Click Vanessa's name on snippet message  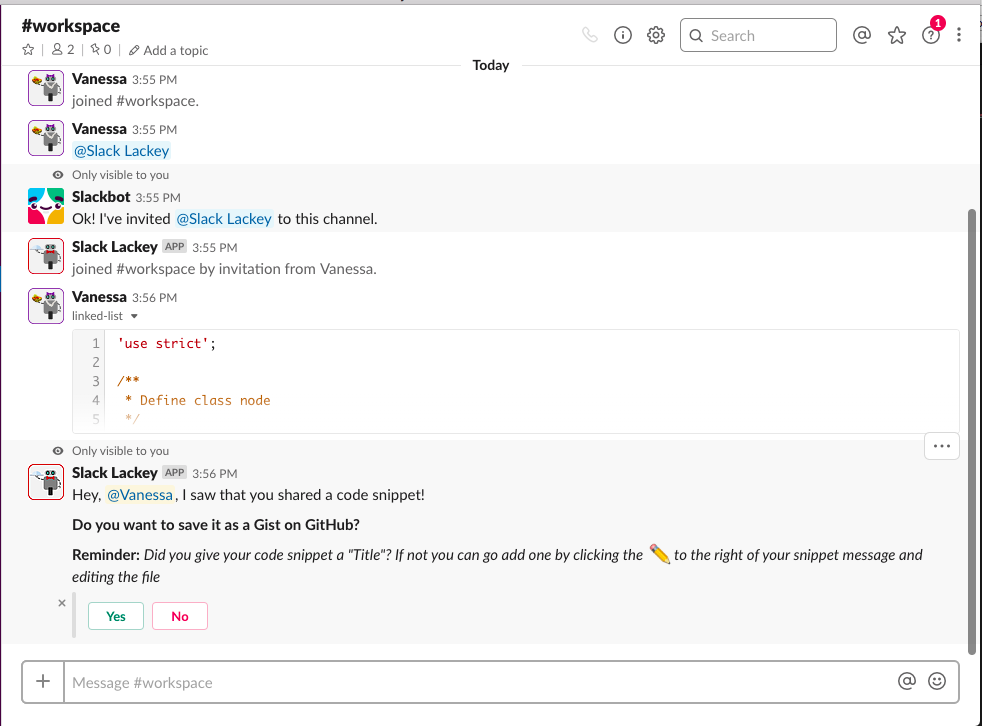(99, 297)
